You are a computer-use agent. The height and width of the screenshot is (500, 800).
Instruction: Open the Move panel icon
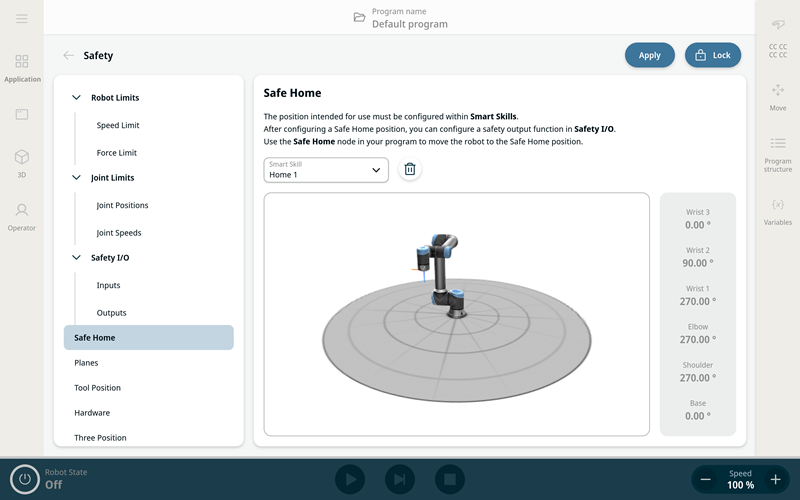[777, 96]
